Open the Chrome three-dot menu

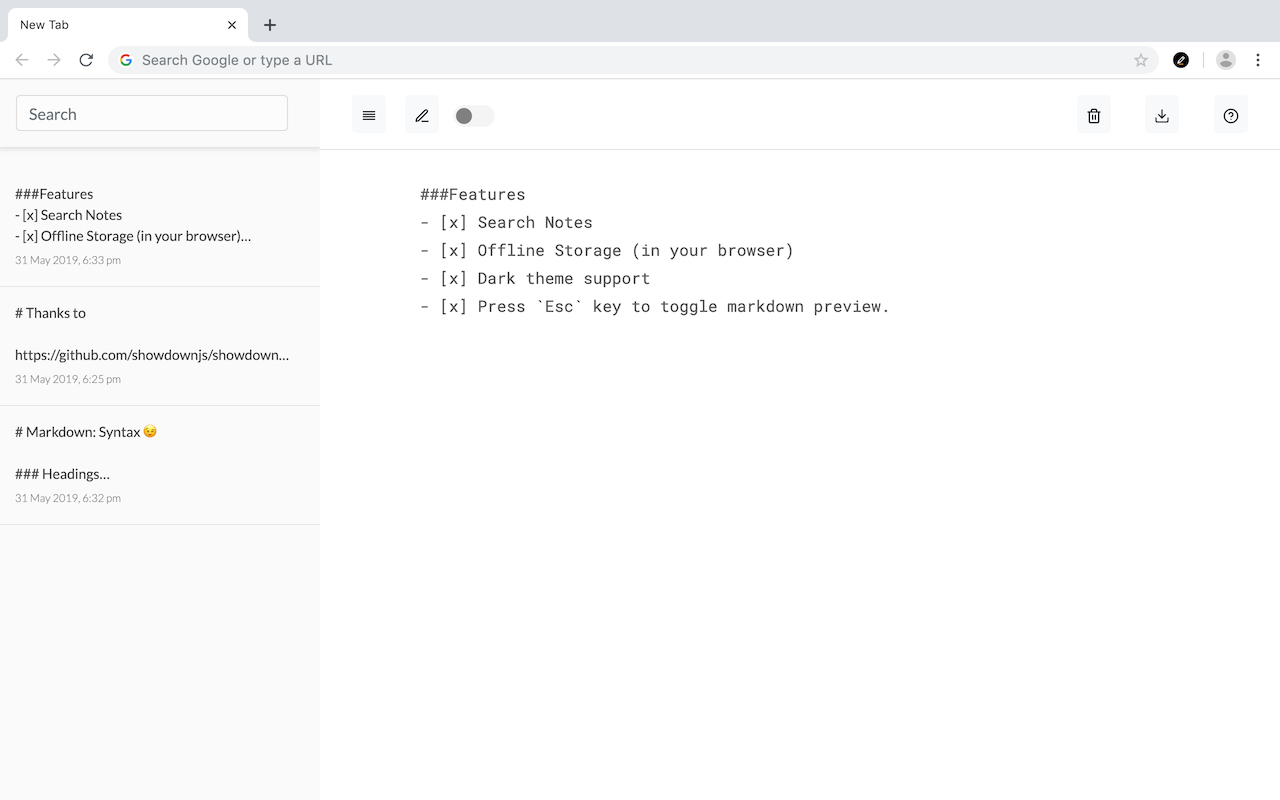(1258, 60)
